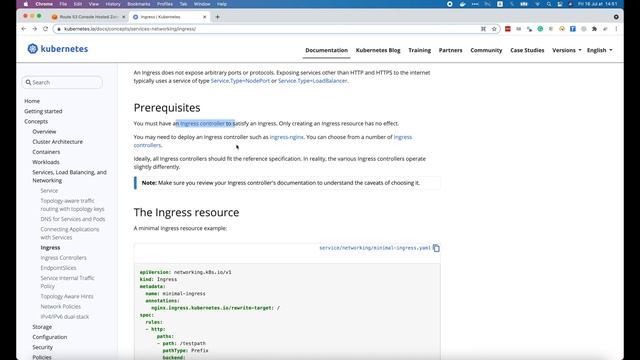Open the Window menu
The image size is (640, 360).
[202, 4]
